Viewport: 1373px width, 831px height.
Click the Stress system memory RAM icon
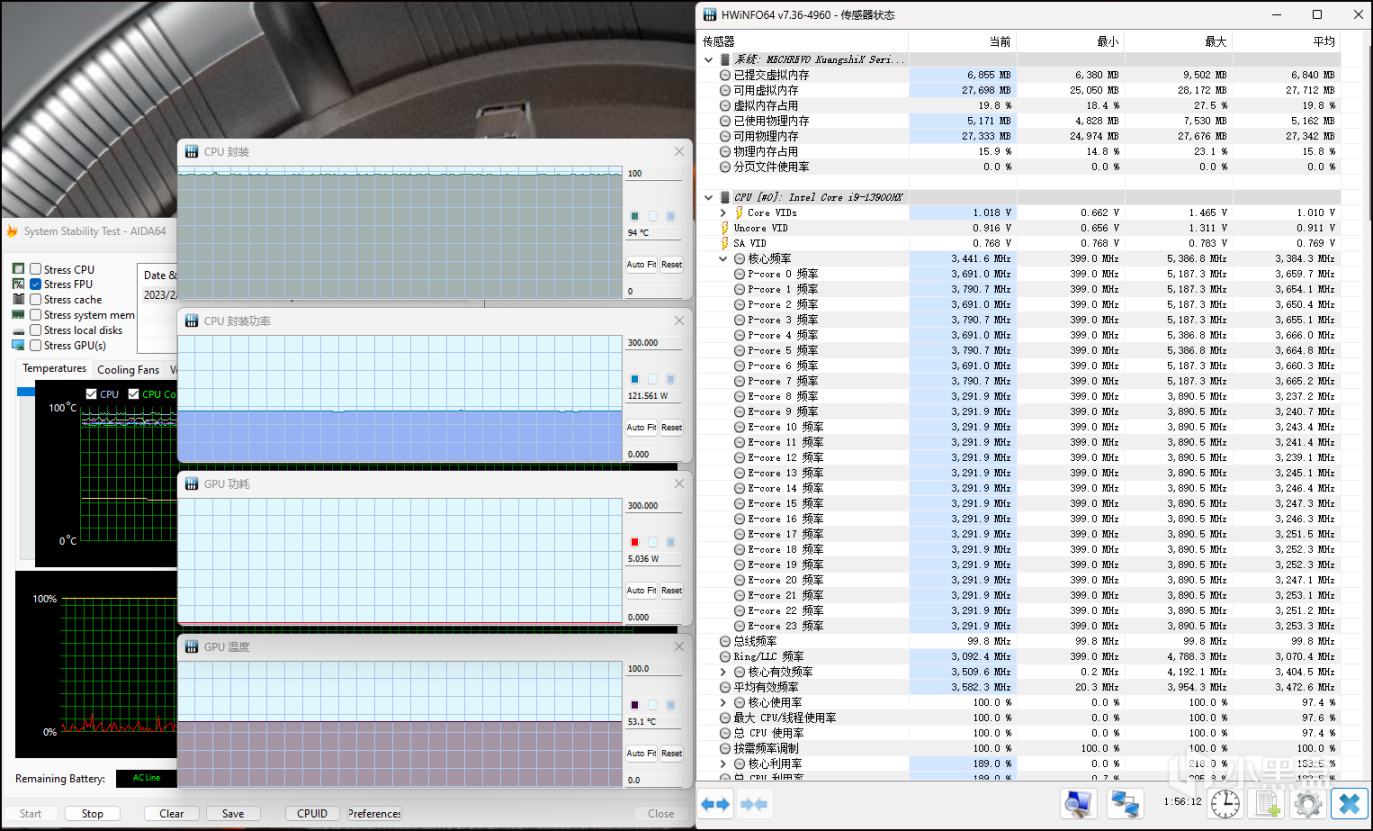point(18,315)
